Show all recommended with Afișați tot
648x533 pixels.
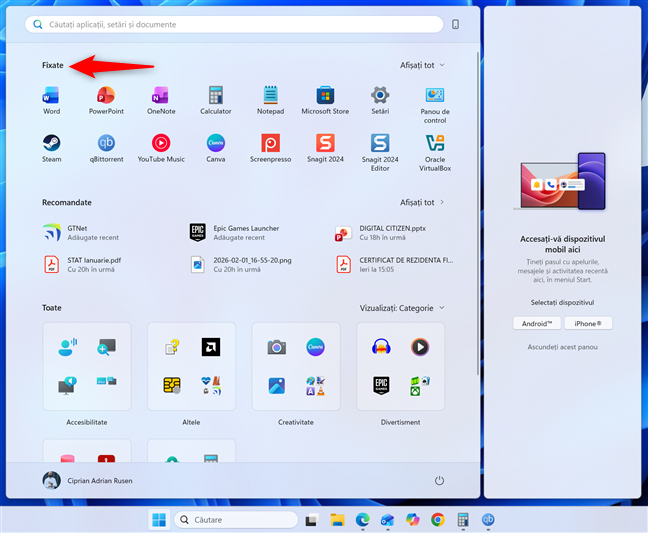tap(422, 202)
